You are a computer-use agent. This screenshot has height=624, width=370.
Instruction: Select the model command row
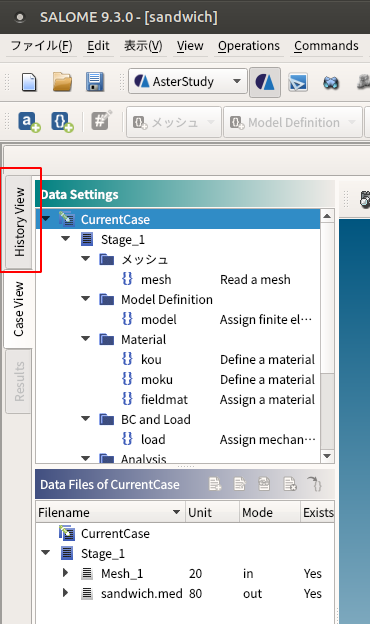178,319
